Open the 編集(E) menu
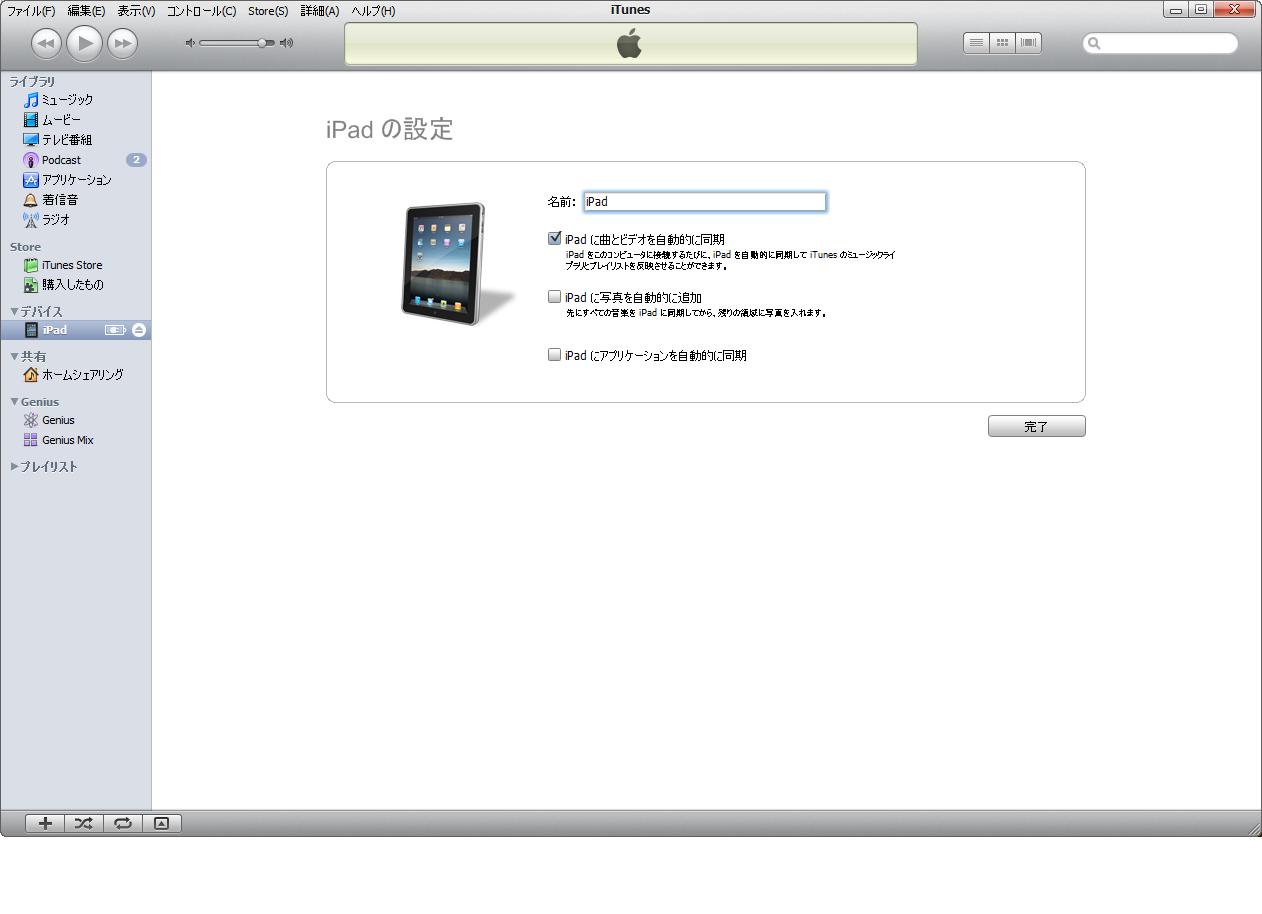Image resolution: width=1262 pixels, height=914 pixels. coord(86,11)
